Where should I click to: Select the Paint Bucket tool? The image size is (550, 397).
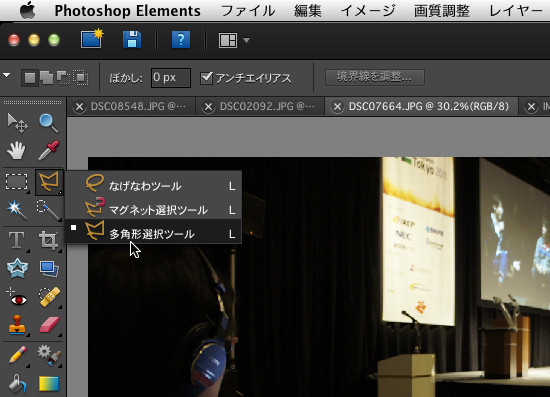point(17,383)
